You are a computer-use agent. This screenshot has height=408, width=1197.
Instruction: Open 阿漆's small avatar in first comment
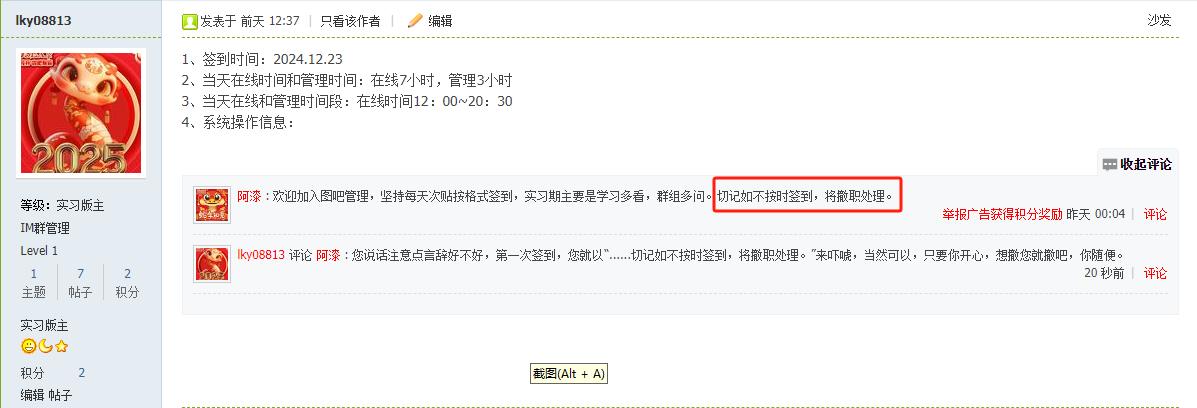212,205
